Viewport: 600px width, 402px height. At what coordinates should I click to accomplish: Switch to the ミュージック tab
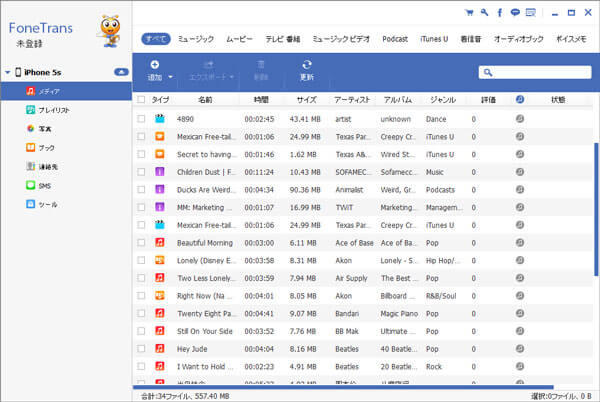pyautogui.click(x=196, y=39)
